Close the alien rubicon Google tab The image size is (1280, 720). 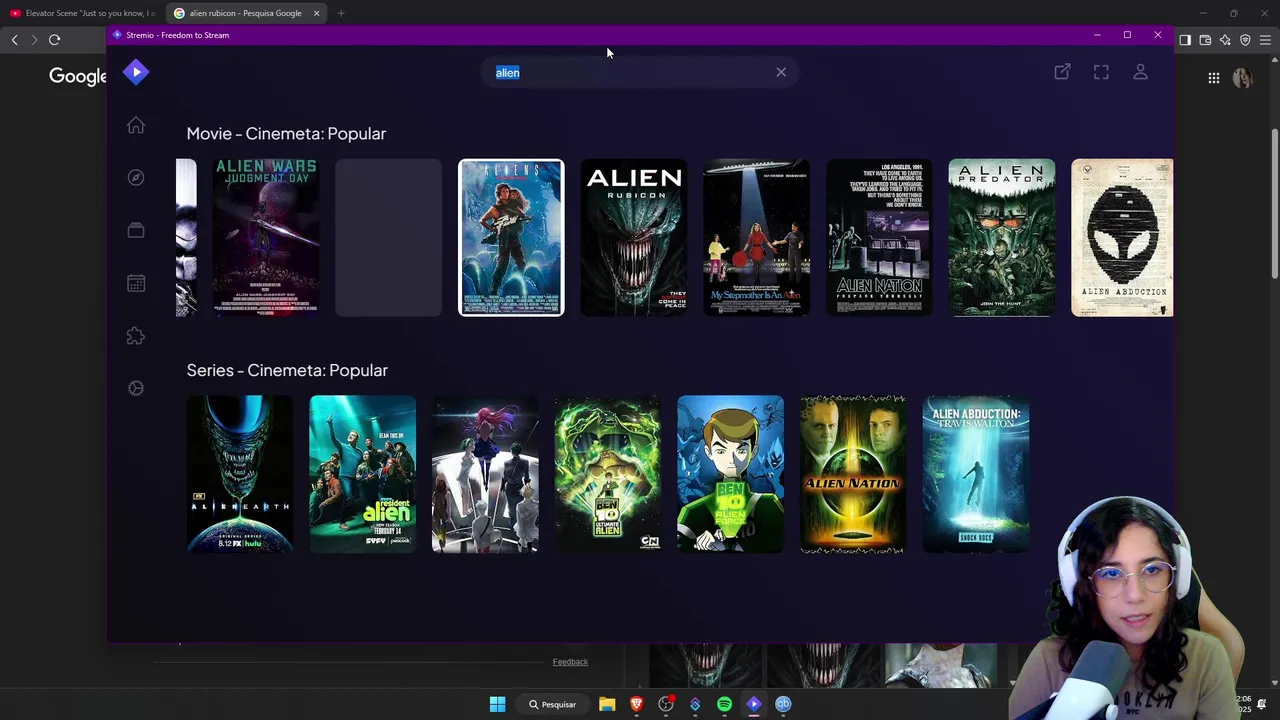point(316,13)
